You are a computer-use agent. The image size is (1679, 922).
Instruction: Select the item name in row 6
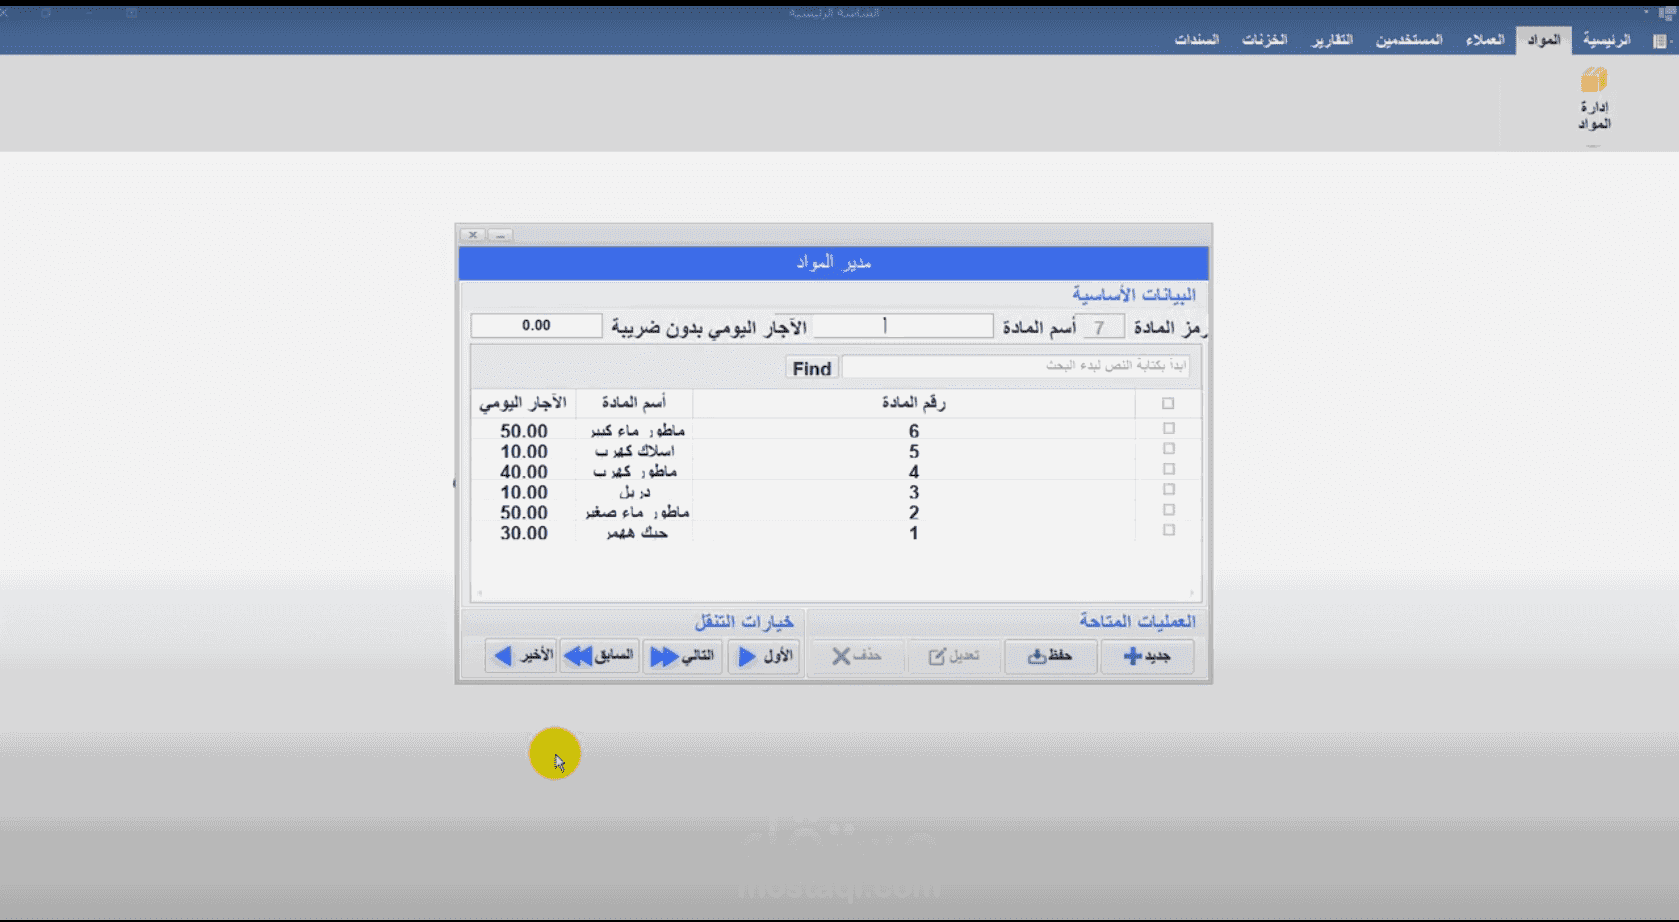tap(637, 431)
